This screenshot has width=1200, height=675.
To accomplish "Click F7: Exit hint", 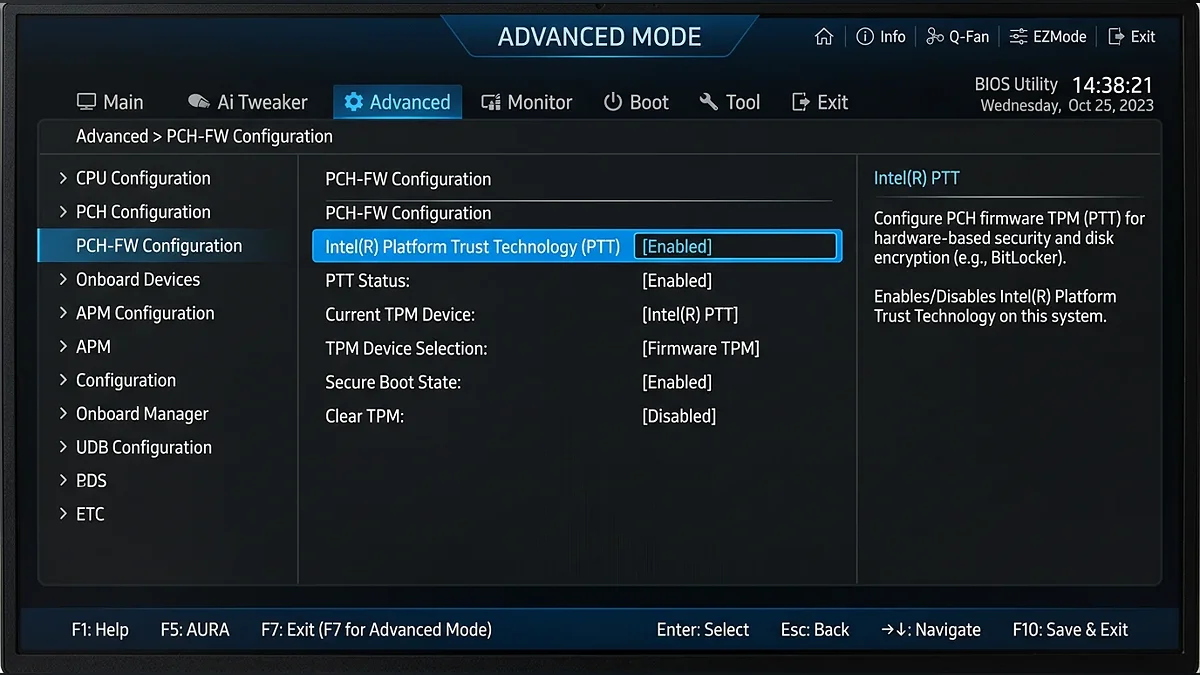I will (x=376, y=630).
